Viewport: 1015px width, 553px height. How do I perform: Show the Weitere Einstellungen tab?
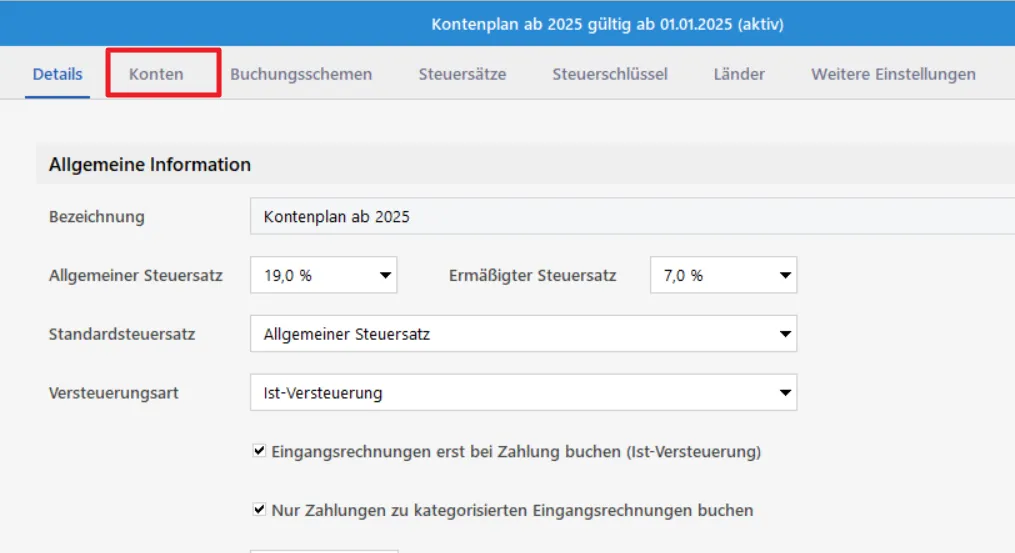(893, 74)
